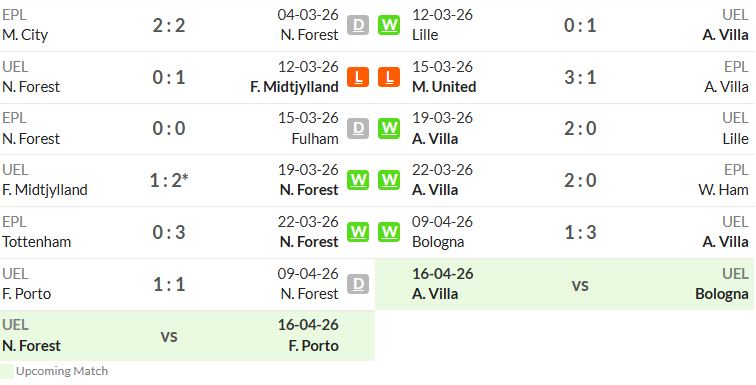Image resolution: width=756 pixels, height=385 pixels.
Task: Open the 3:1 score for M. United
Action: tap(580, 77)
